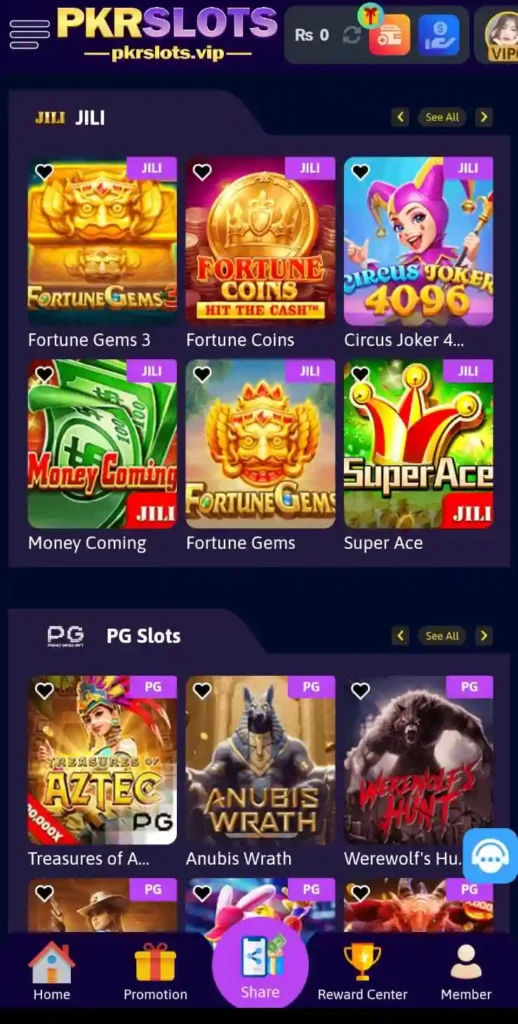
Task: Go to Home in bottom bar
Action: [x=52, y=972]
